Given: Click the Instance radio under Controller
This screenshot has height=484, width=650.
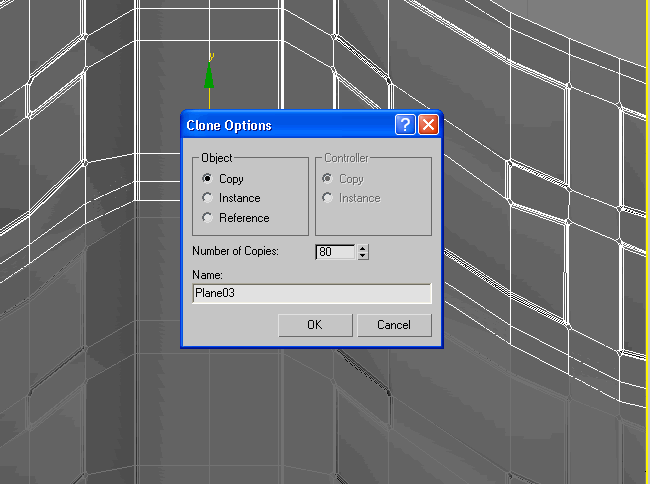Looking at the screenshot, I should click(x=326, y=198).
